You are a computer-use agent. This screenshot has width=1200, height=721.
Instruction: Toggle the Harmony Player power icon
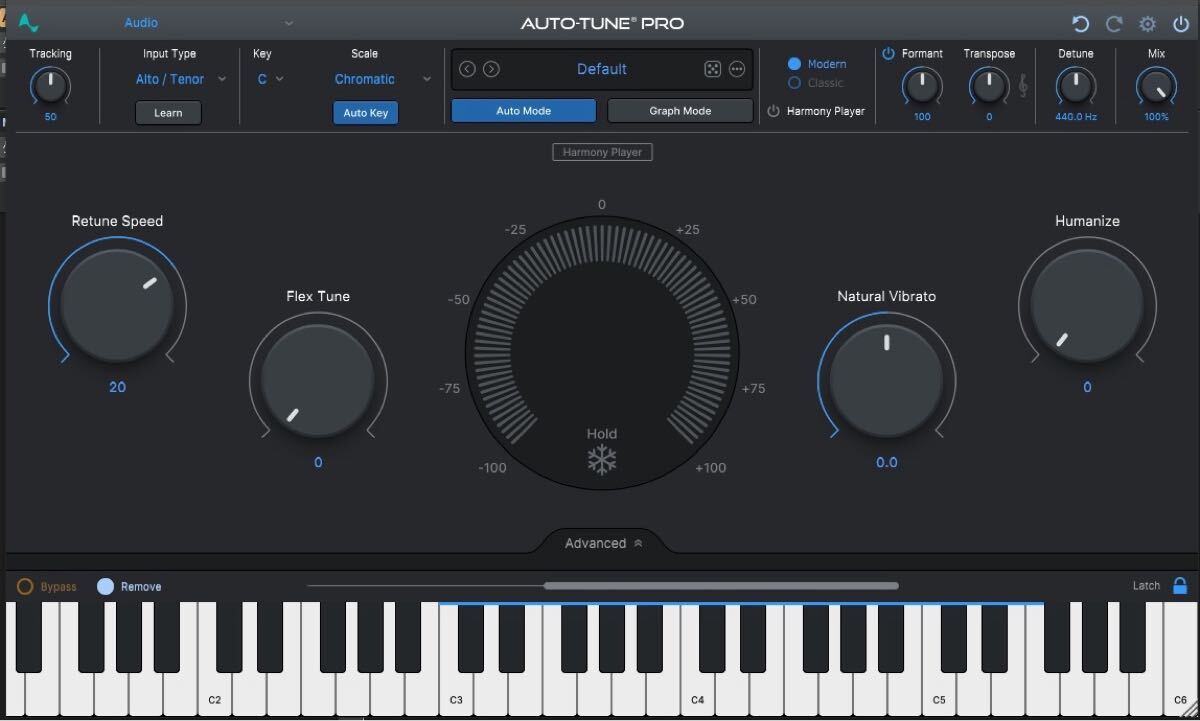[x=773, y=111]
